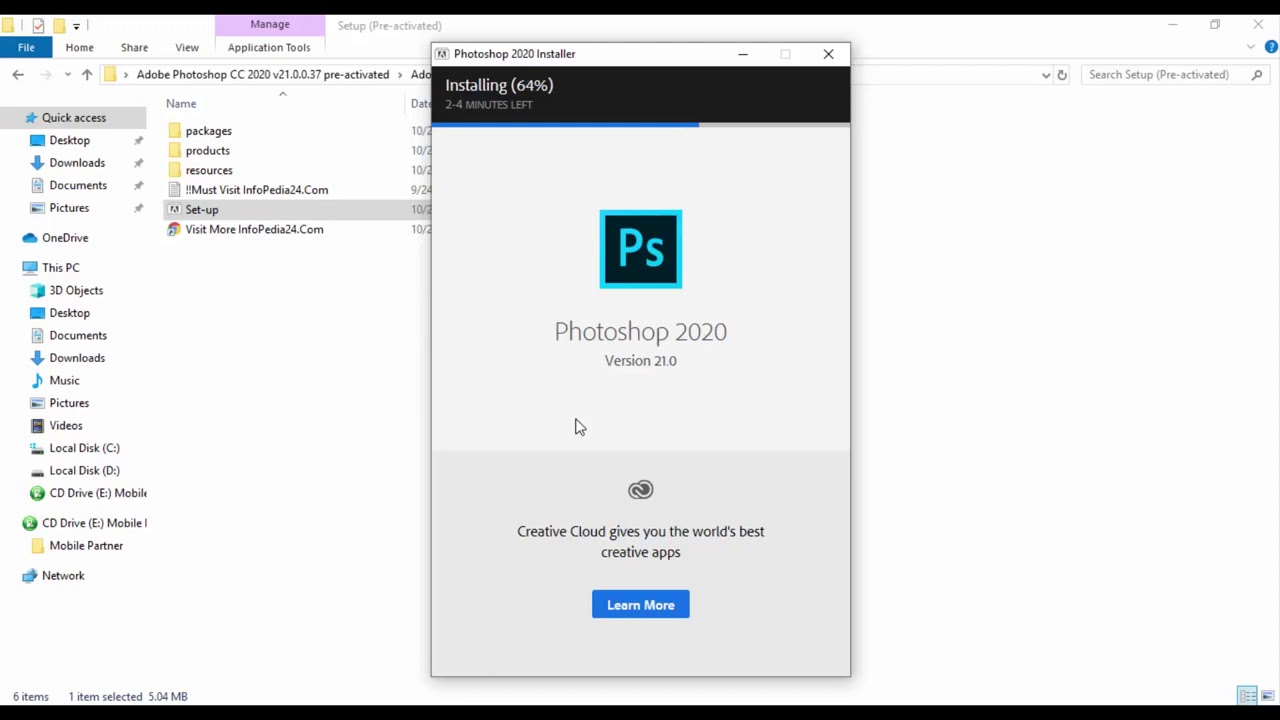The image size is (1280, 720).
Task: Select the Manage contextual tab
Action: (270, 25)
